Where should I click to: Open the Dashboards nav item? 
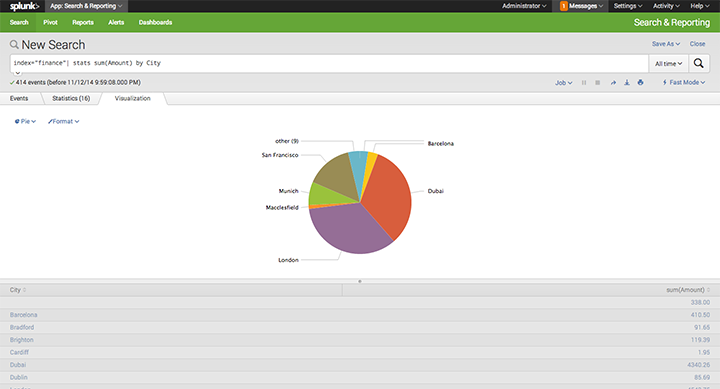point(155,22)
